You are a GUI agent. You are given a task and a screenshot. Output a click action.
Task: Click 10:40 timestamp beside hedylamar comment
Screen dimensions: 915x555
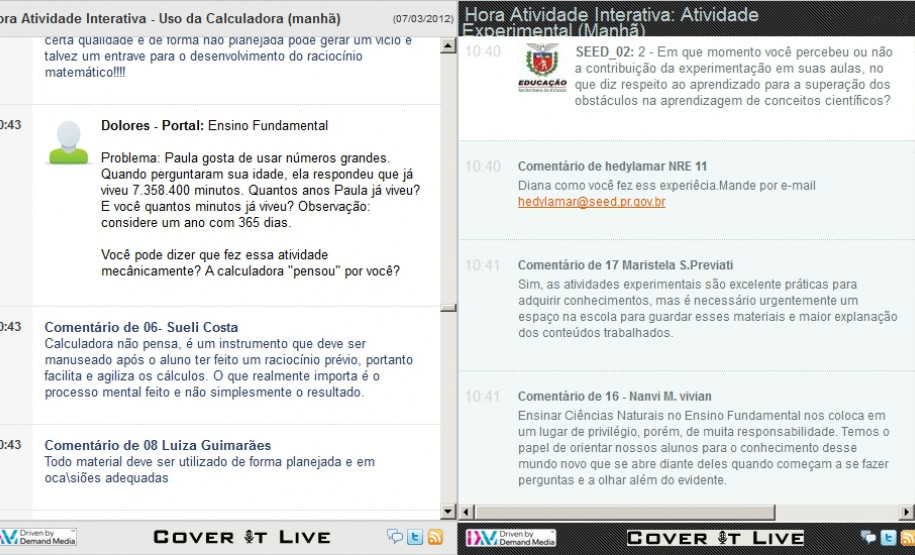(483, 167)
